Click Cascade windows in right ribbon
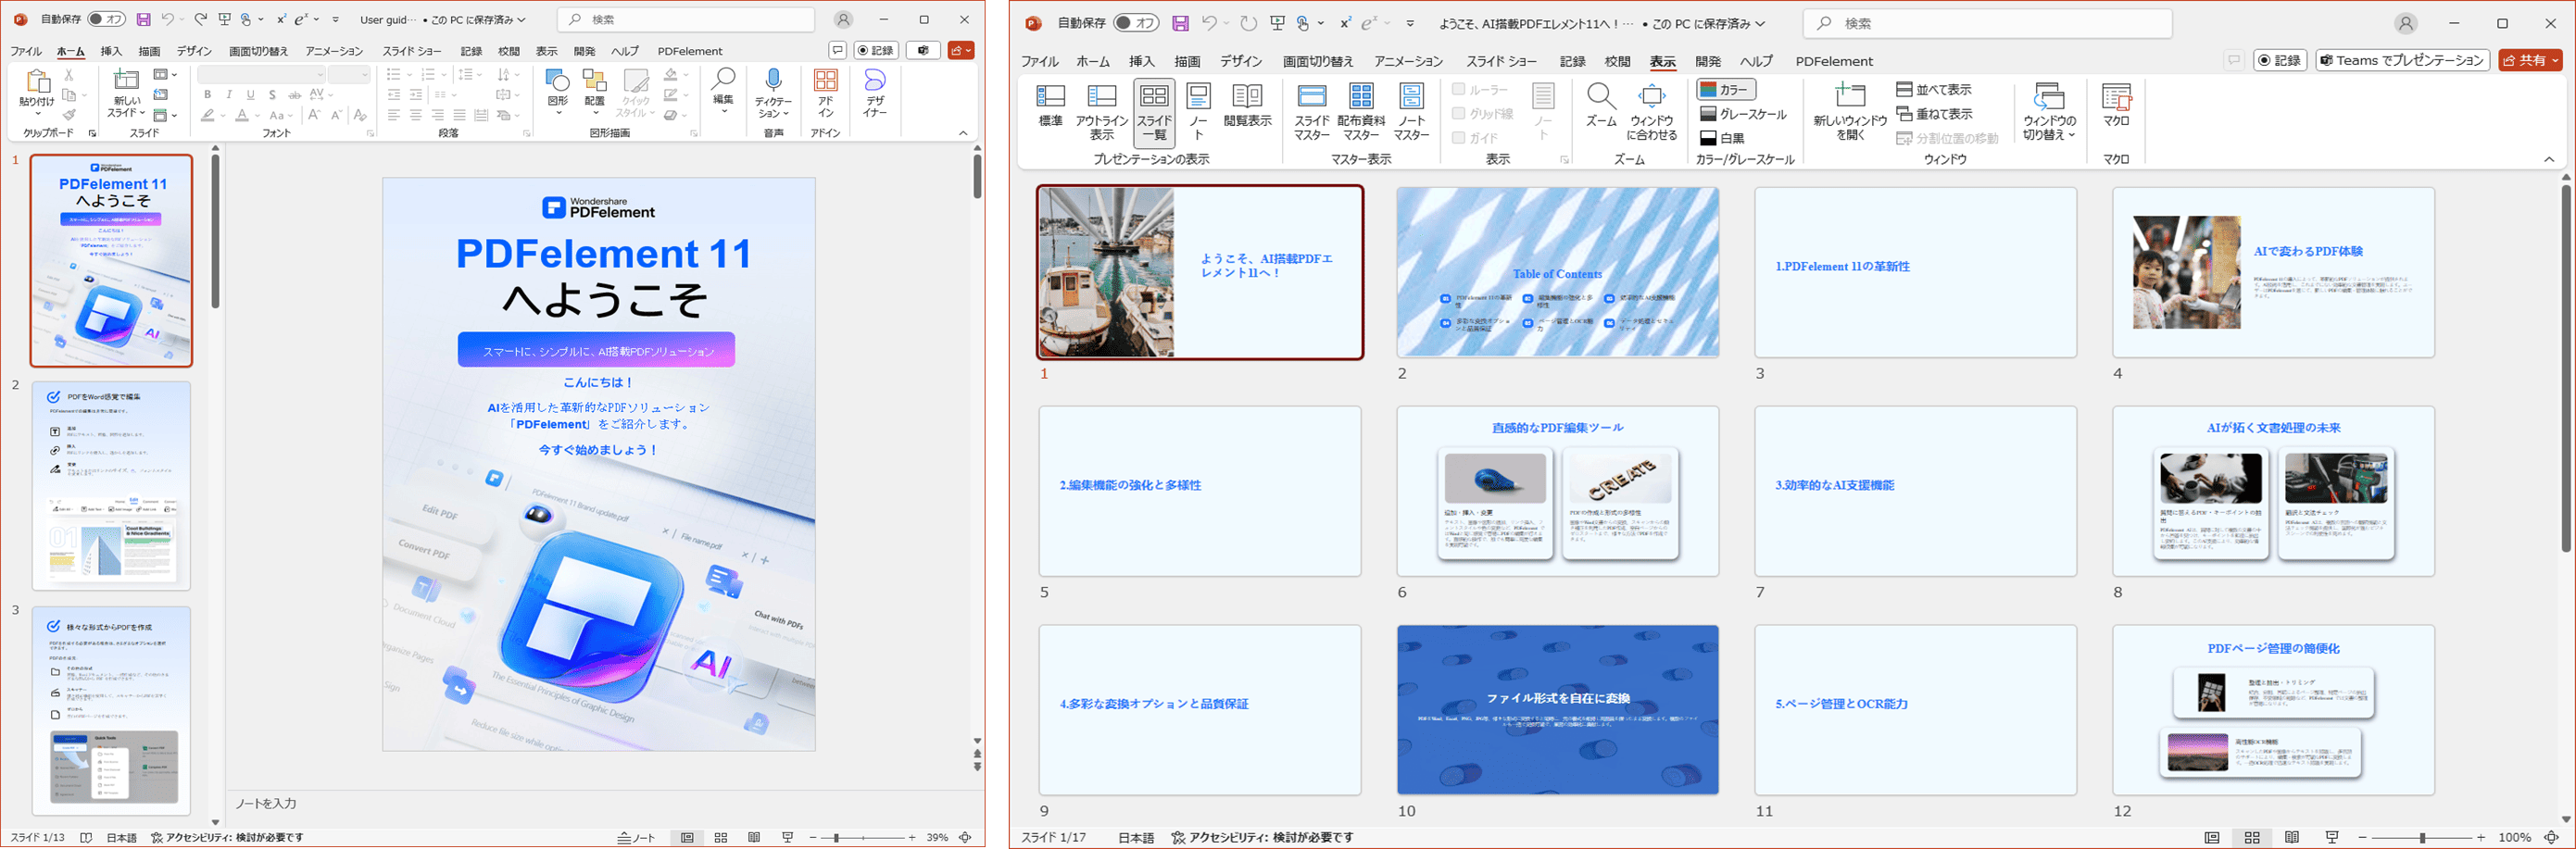 tap(1934, 114)
